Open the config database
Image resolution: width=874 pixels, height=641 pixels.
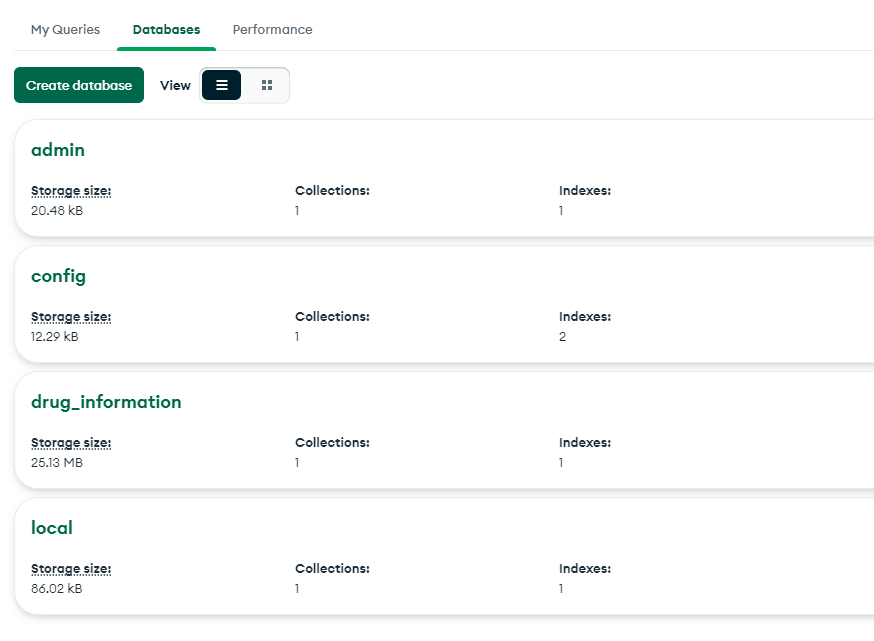coord(58,276)
